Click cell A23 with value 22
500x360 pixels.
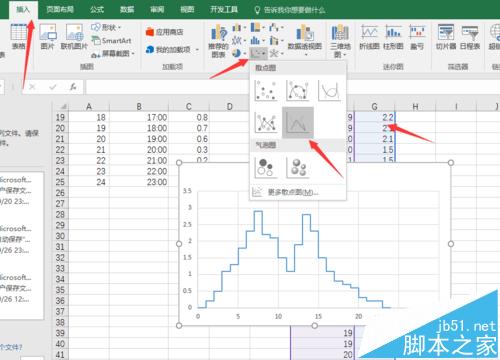(x=89, y=160)
